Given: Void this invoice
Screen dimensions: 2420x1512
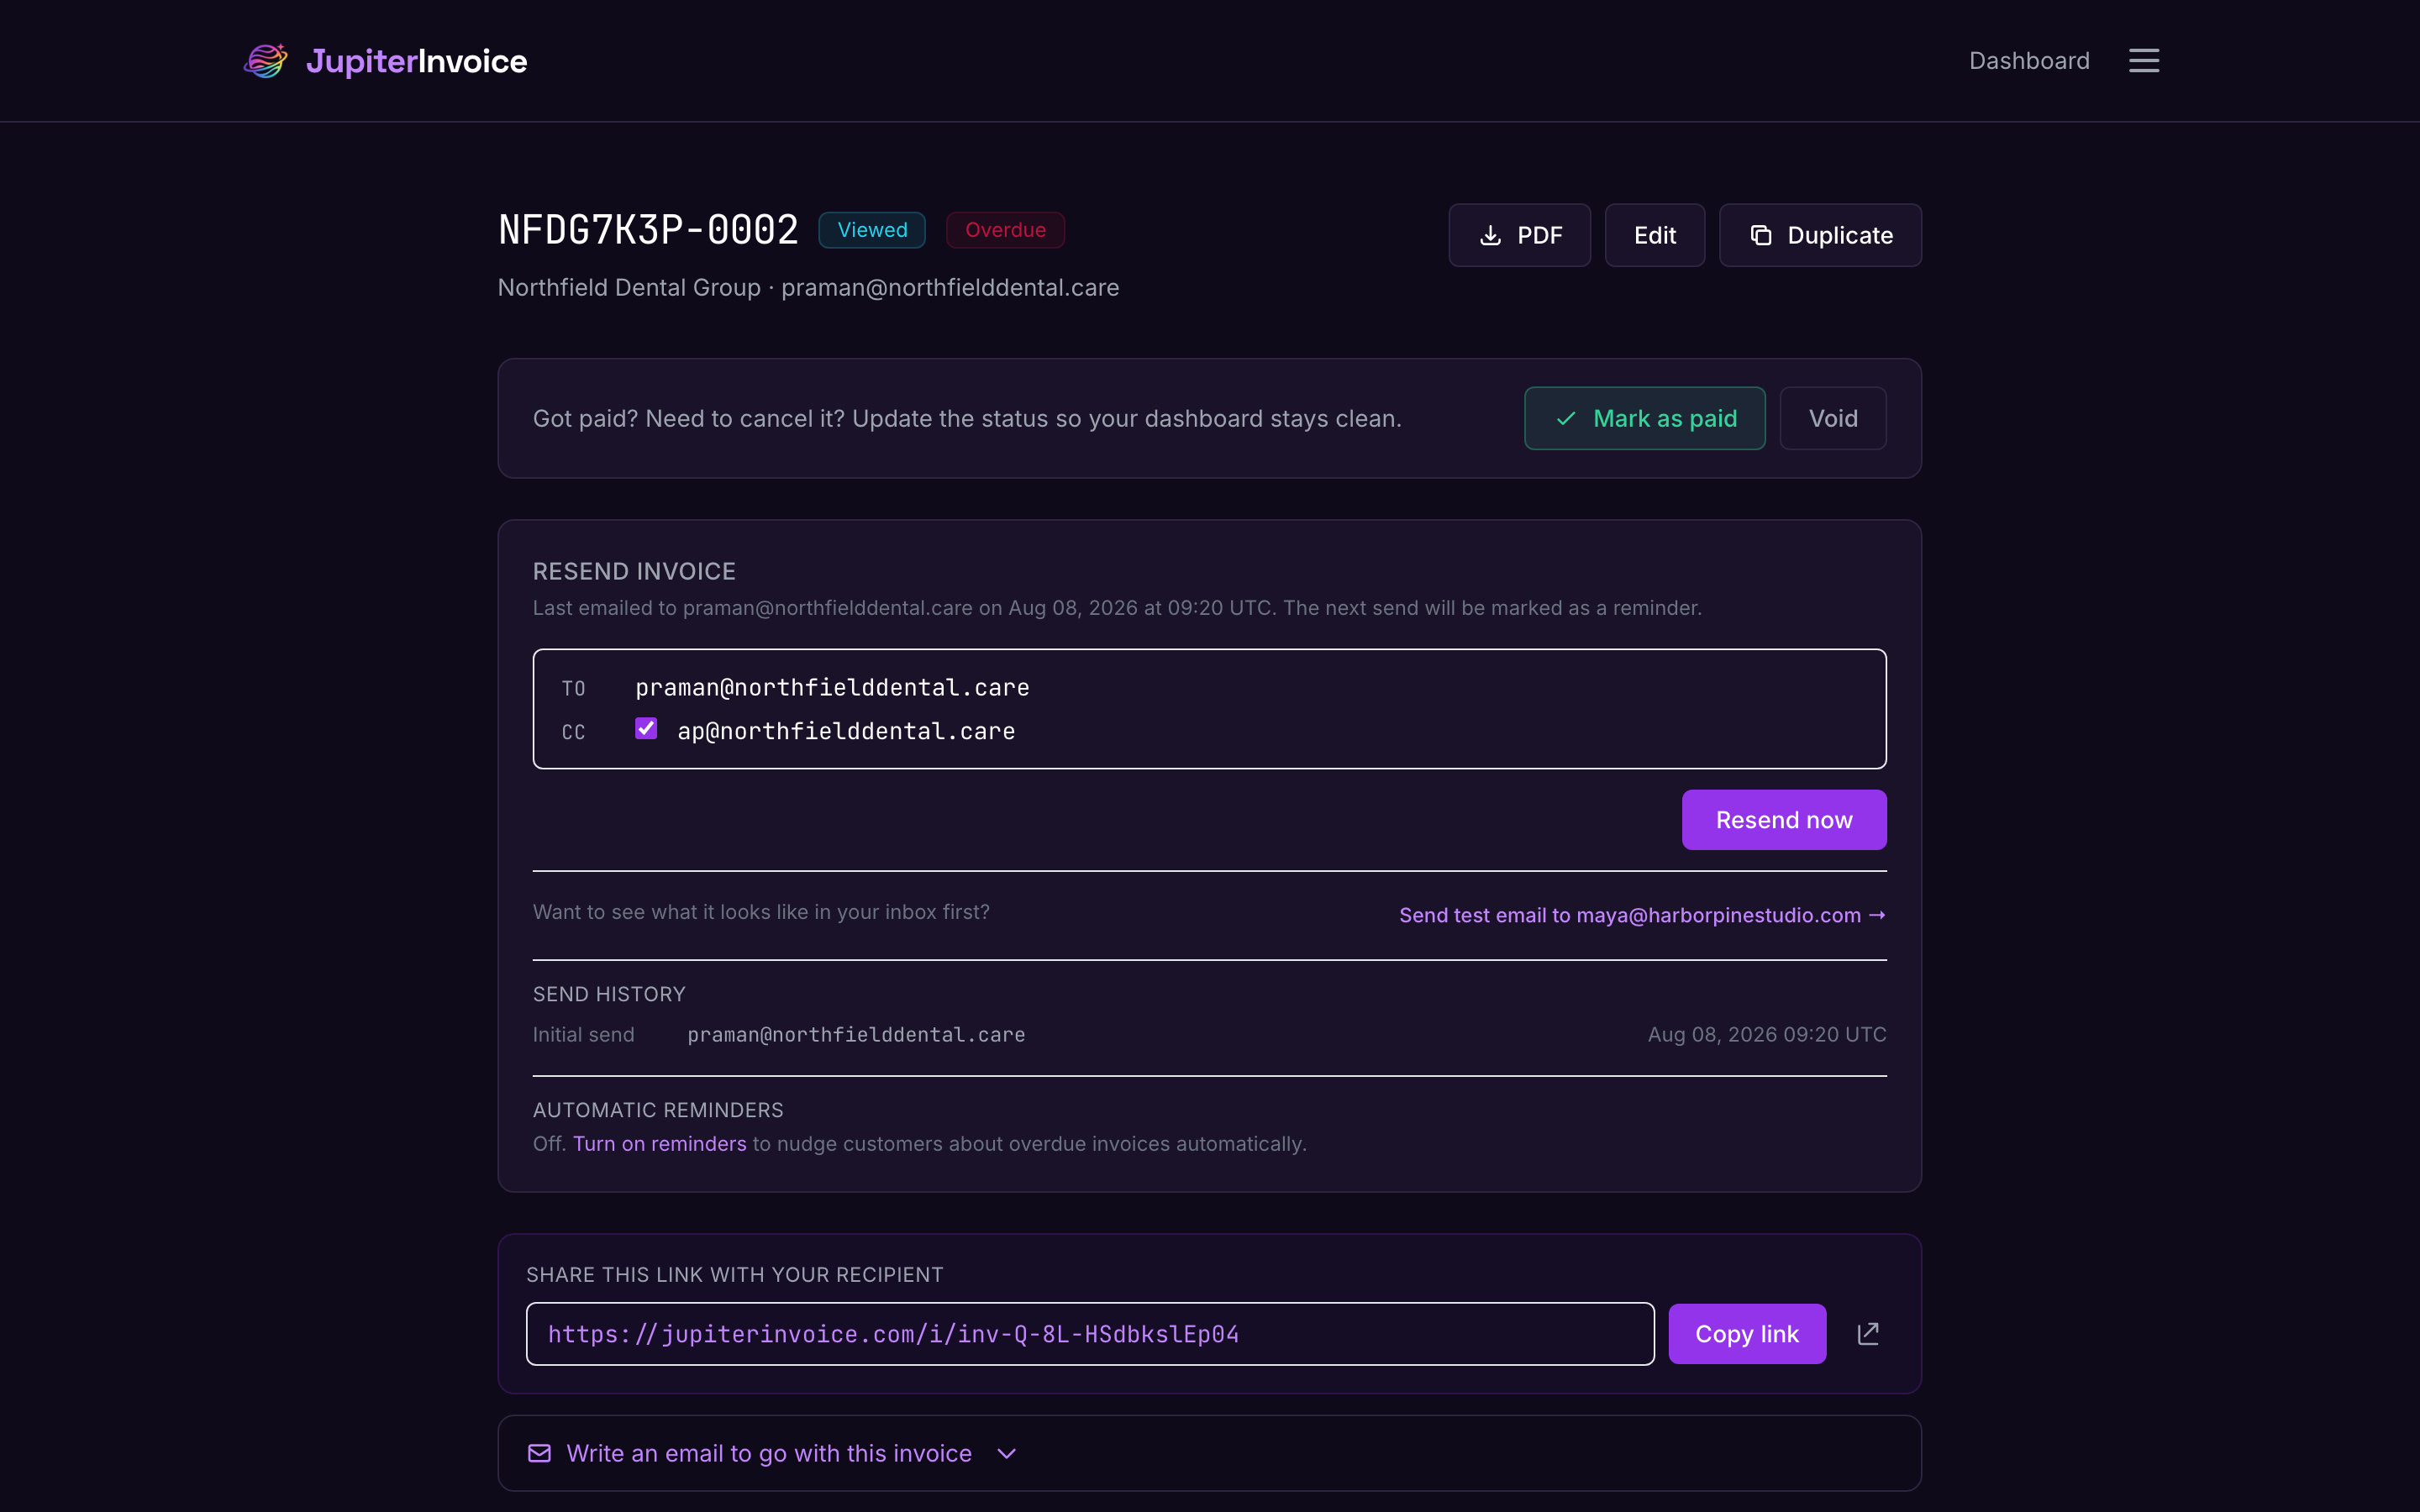Looking at the screenshot, I should 1833,419.
